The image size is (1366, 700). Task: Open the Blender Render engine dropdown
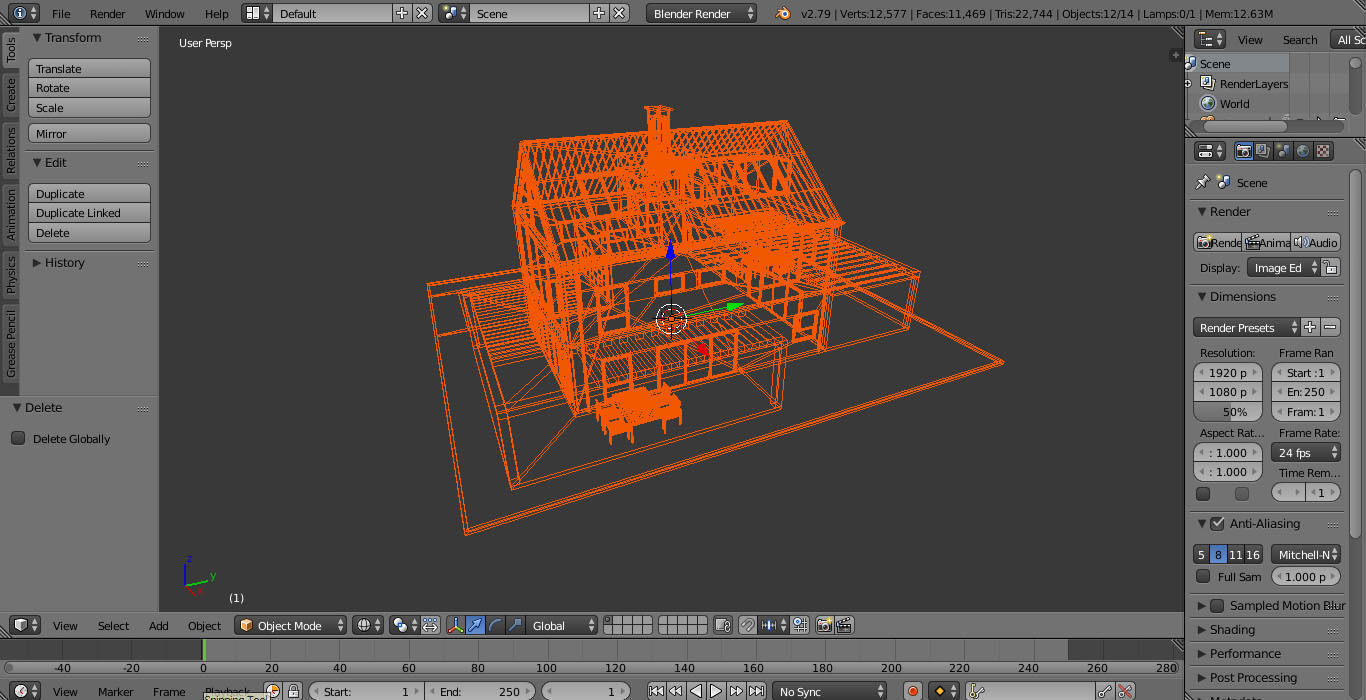point(702,13)
